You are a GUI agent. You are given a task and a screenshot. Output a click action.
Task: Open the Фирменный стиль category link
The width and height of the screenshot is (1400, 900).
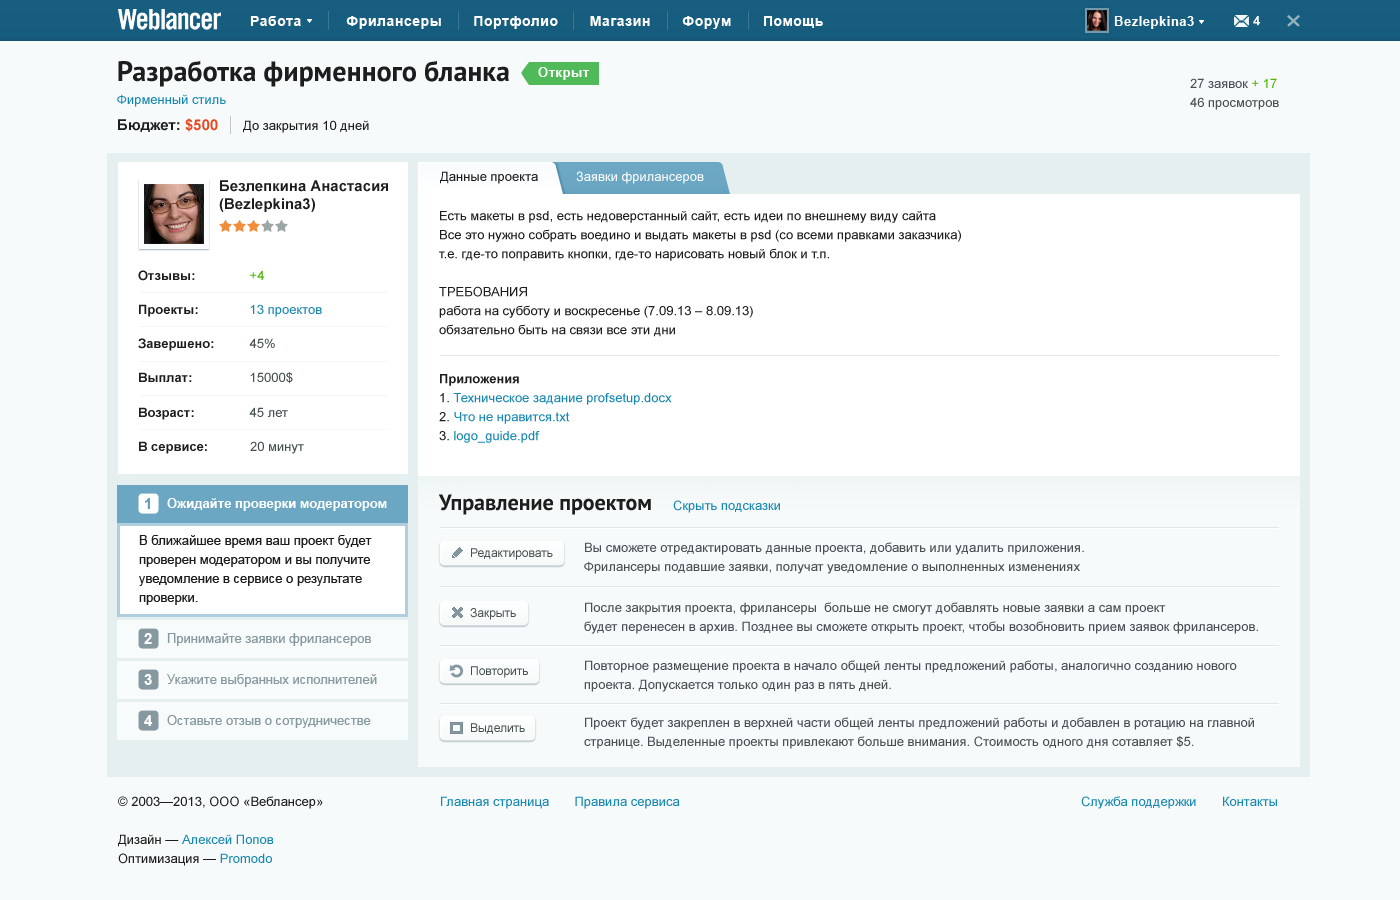coord(171,100)
